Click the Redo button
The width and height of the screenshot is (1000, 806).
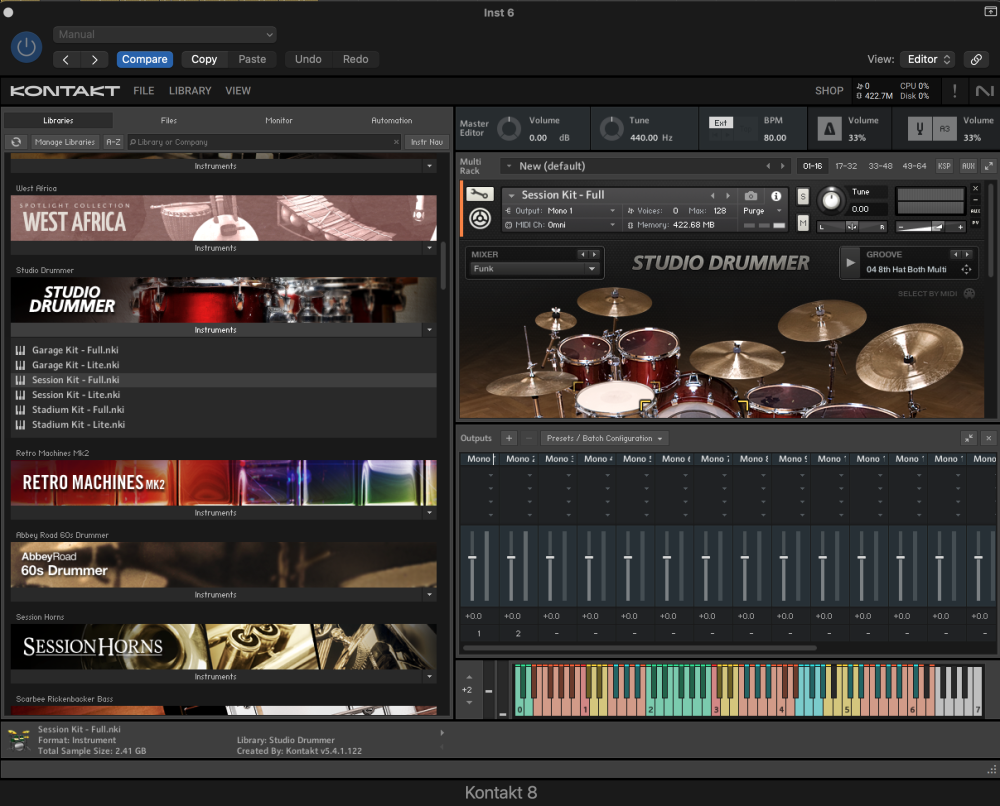point(355,59)
